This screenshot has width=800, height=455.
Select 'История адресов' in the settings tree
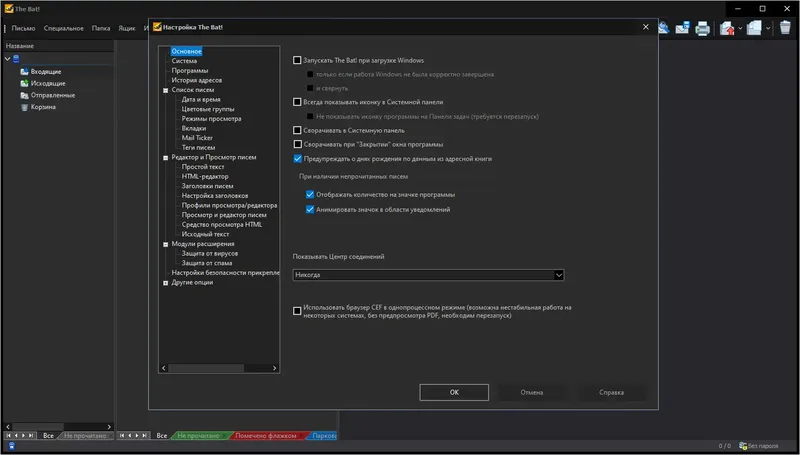coord(196,80)
